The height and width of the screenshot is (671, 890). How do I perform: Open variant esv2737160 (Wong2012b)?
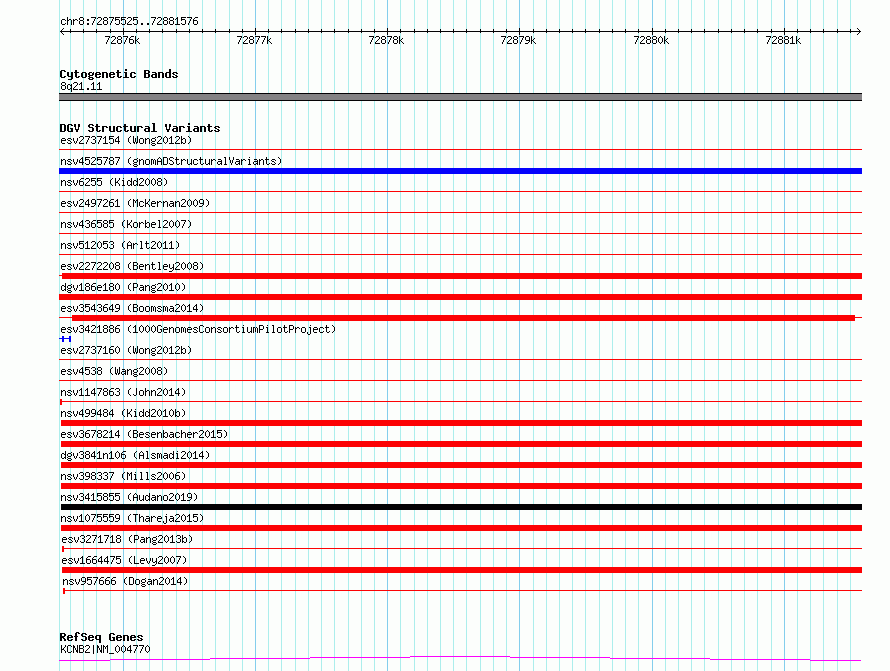pos(126,350)
